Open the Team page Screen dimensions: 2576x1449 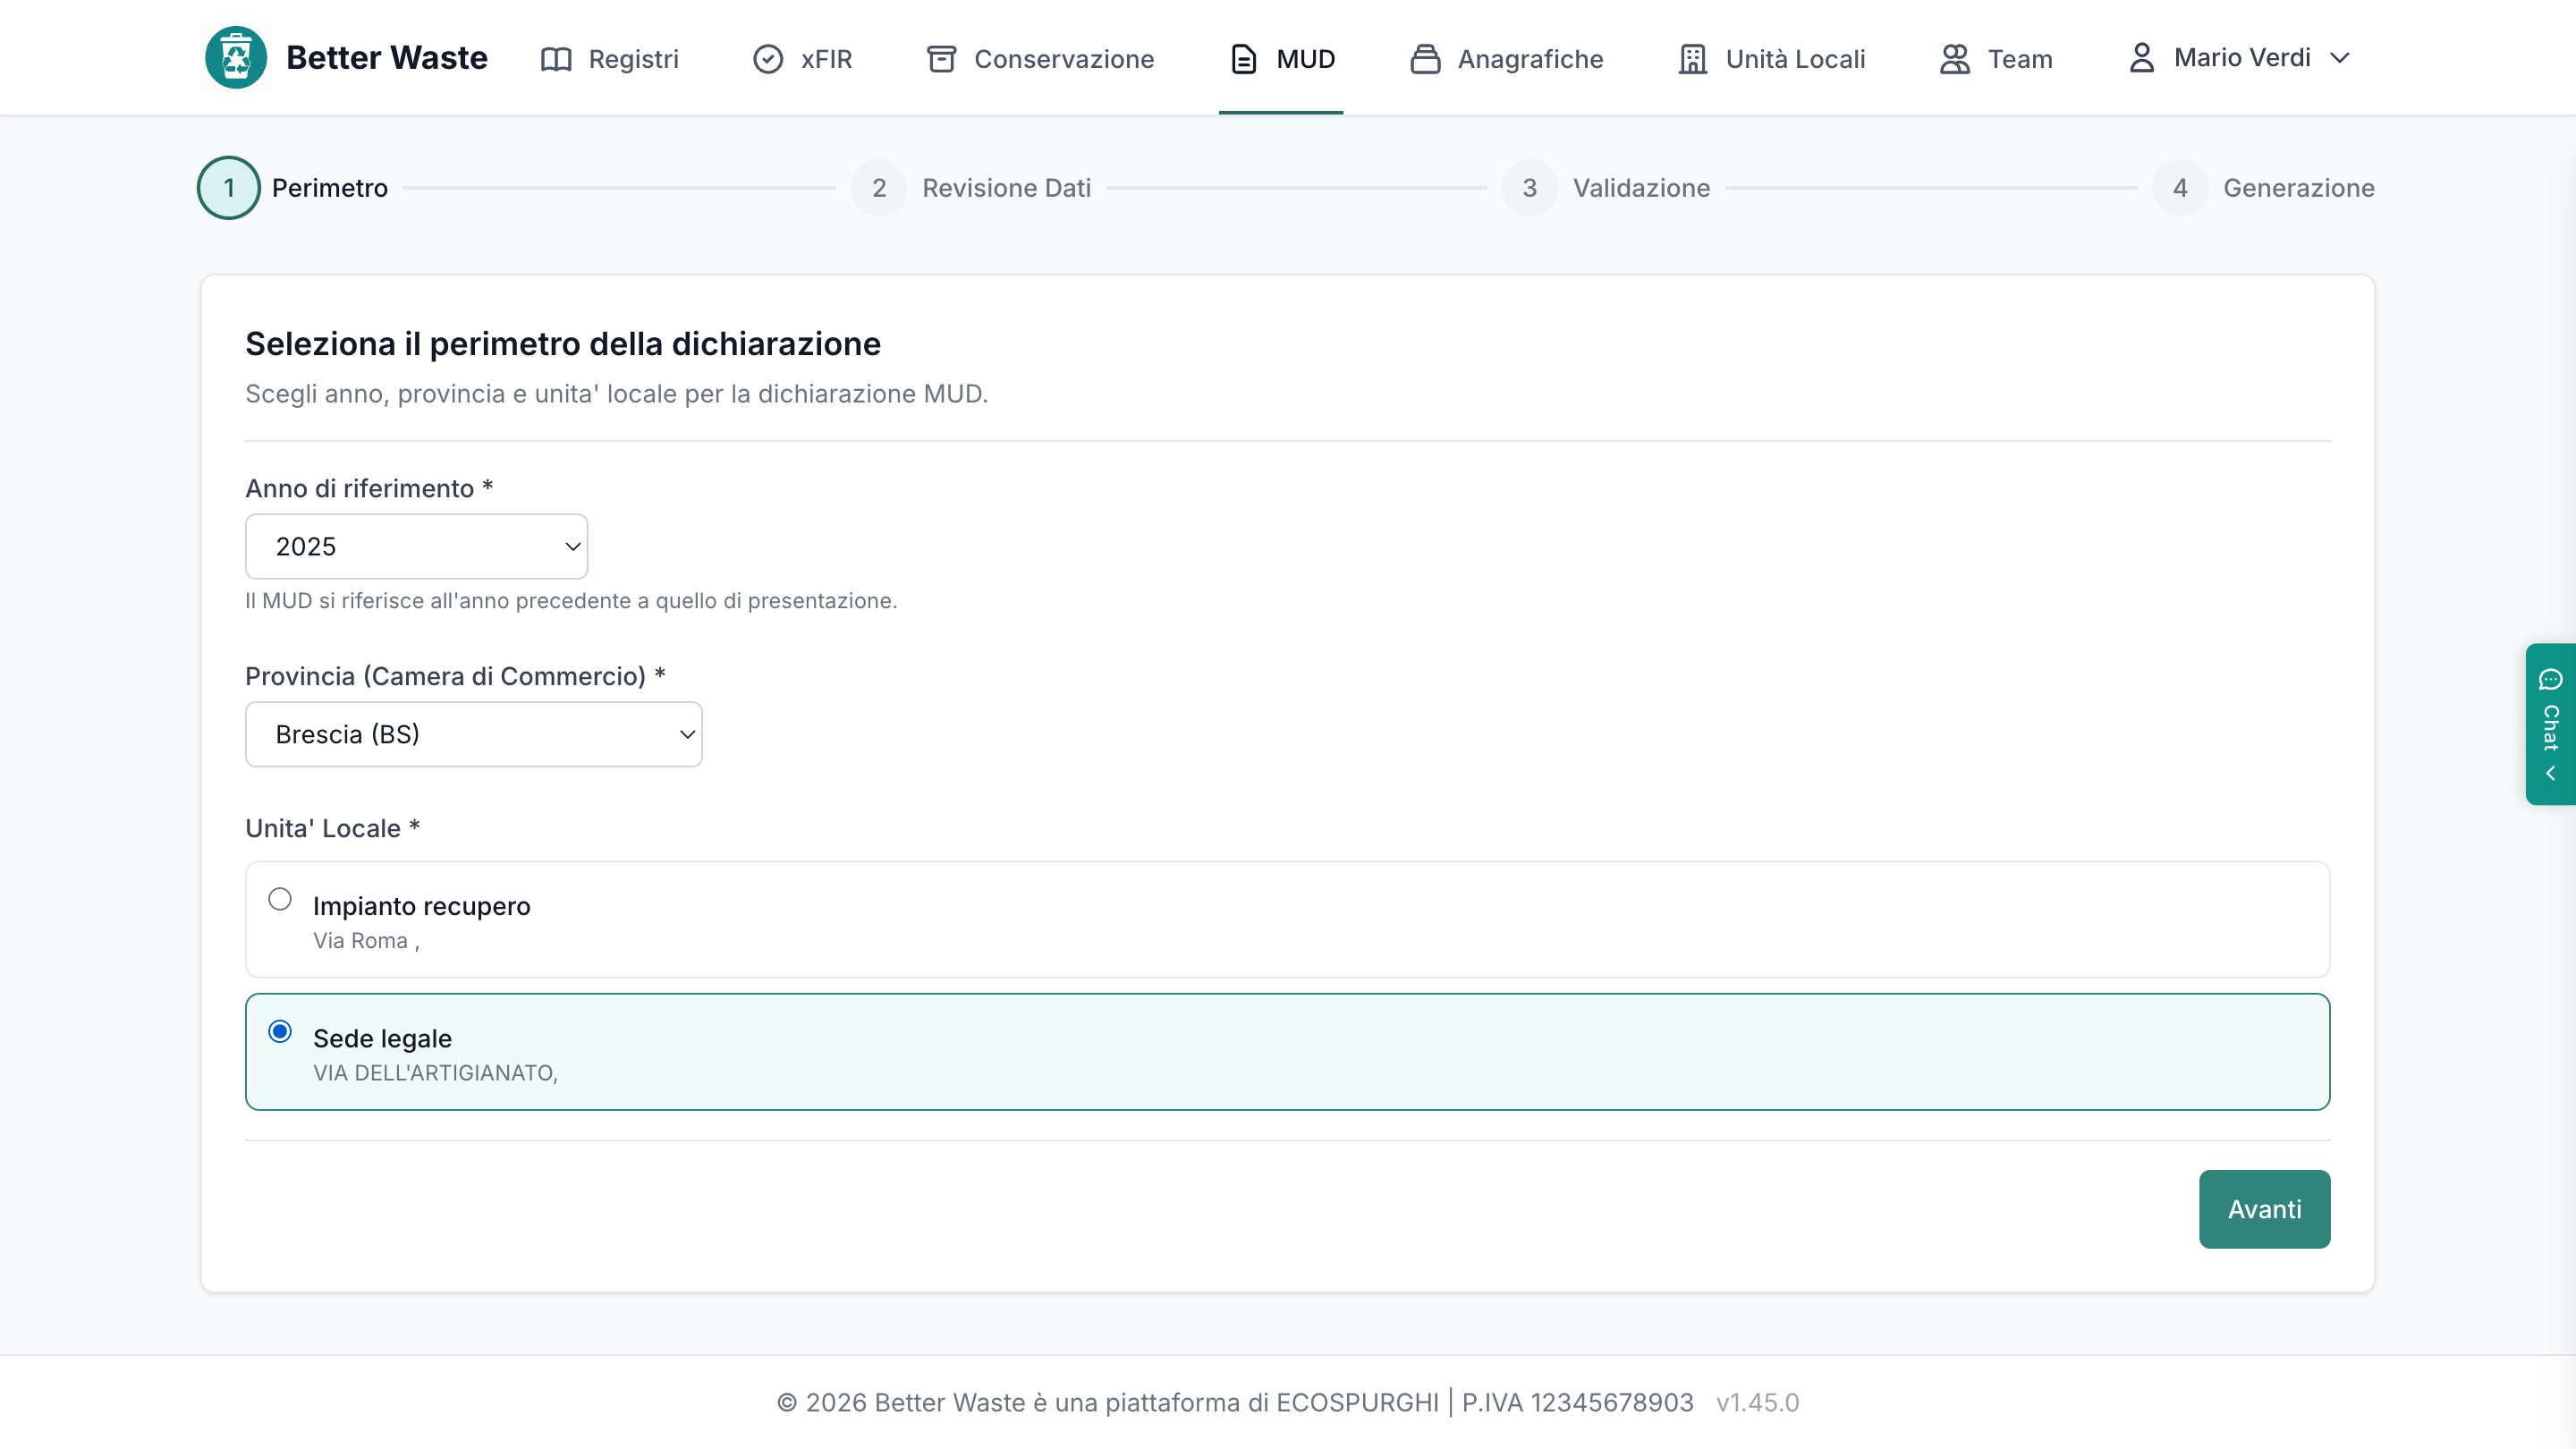pyautogui.click(x=1996, y=59)
